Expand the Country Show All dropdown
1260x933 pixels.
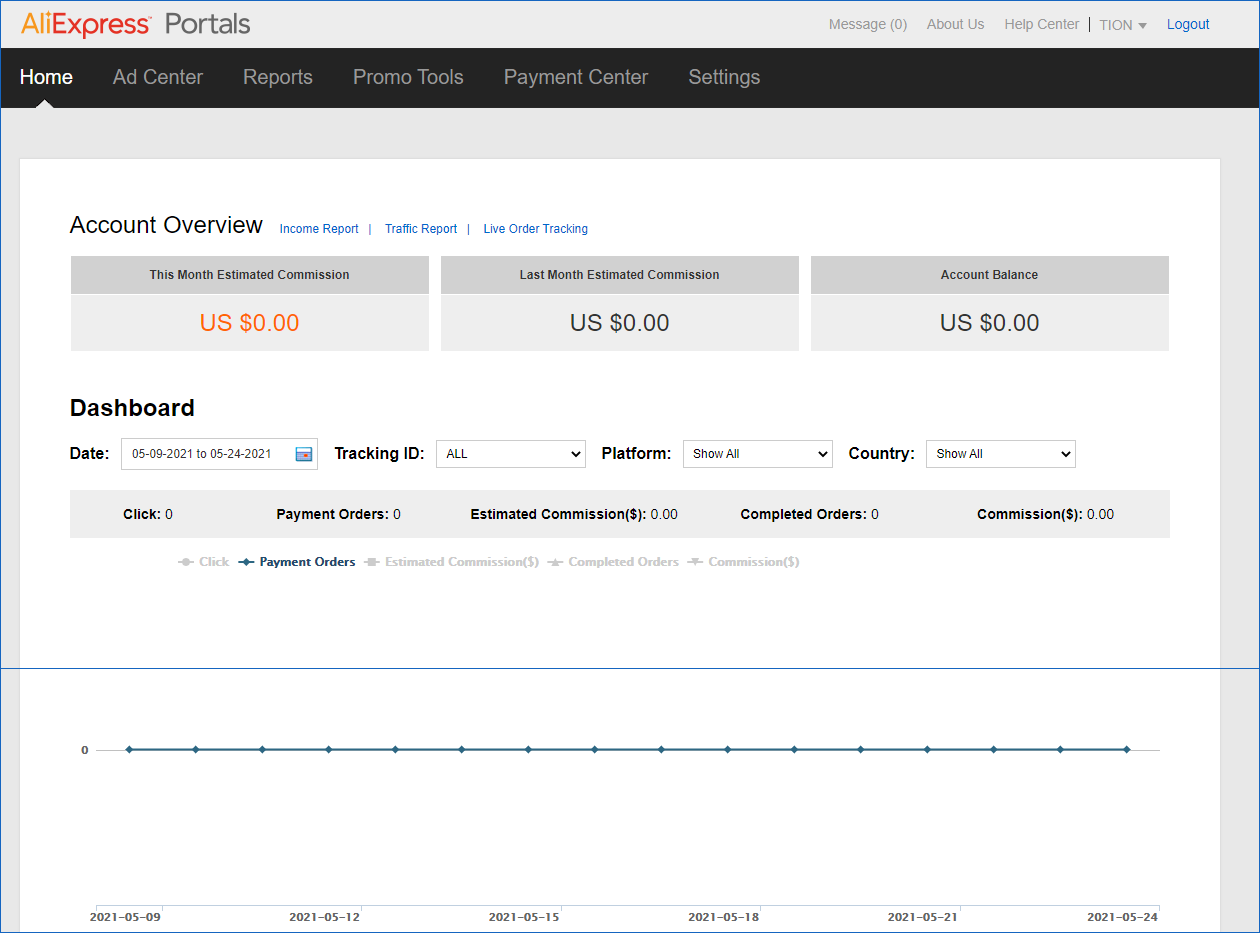pyautogui.click(x=1000, y=454)
